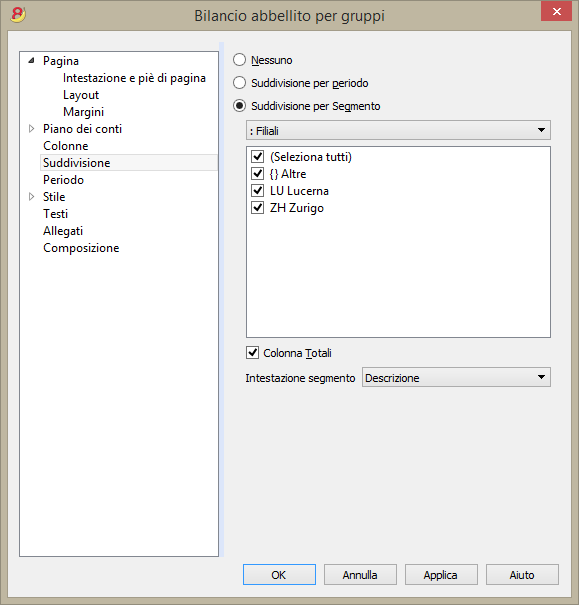This screenshot has height=605, width=579.
Task: Click the Applica button
Action: pos(441,575)
